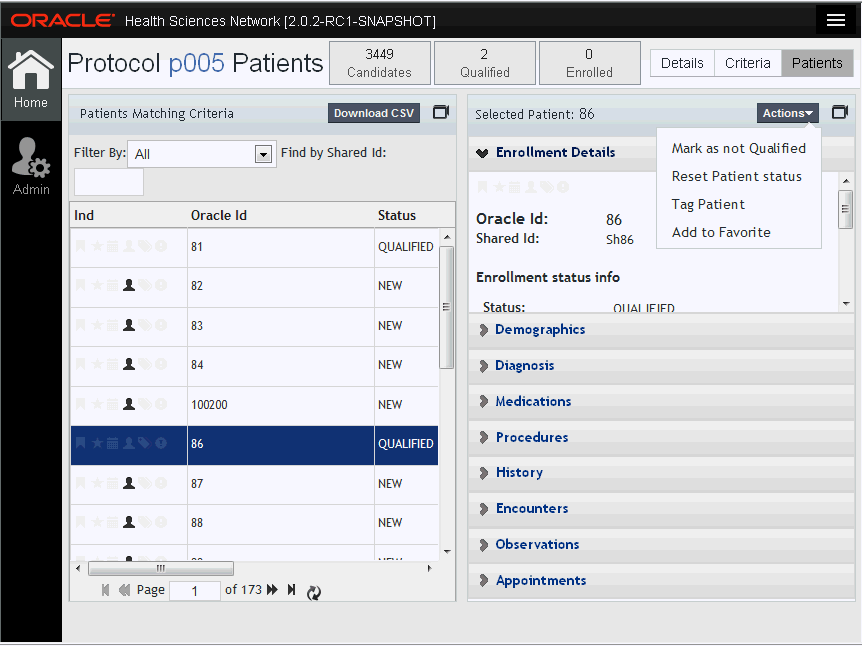This screenshot has width=862, height=646.
Task: Click the Find by Shared Id input
Action: (x=109, y=182)
